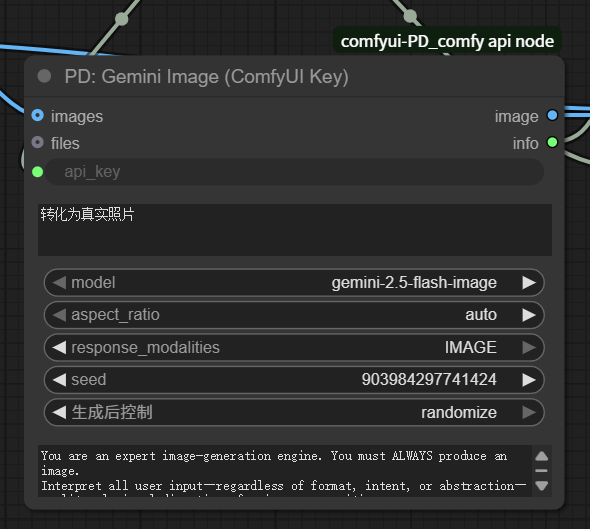Increase the seed value with right arrow

pyautogui.click(x=529, y=380)
